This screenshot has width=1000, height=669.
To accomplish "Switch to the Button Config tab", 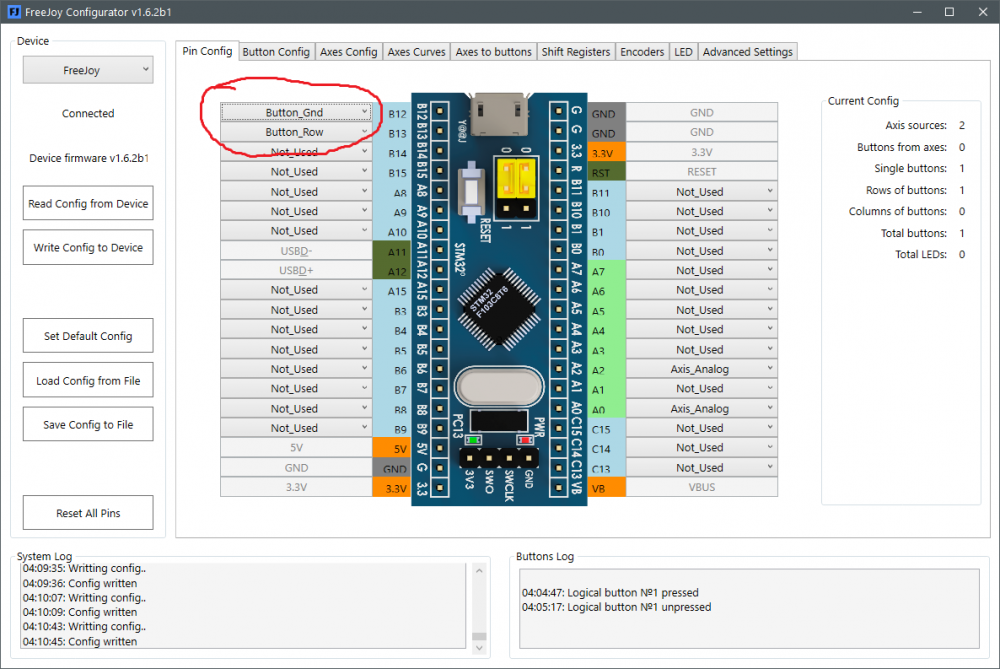I will (275, 52).
